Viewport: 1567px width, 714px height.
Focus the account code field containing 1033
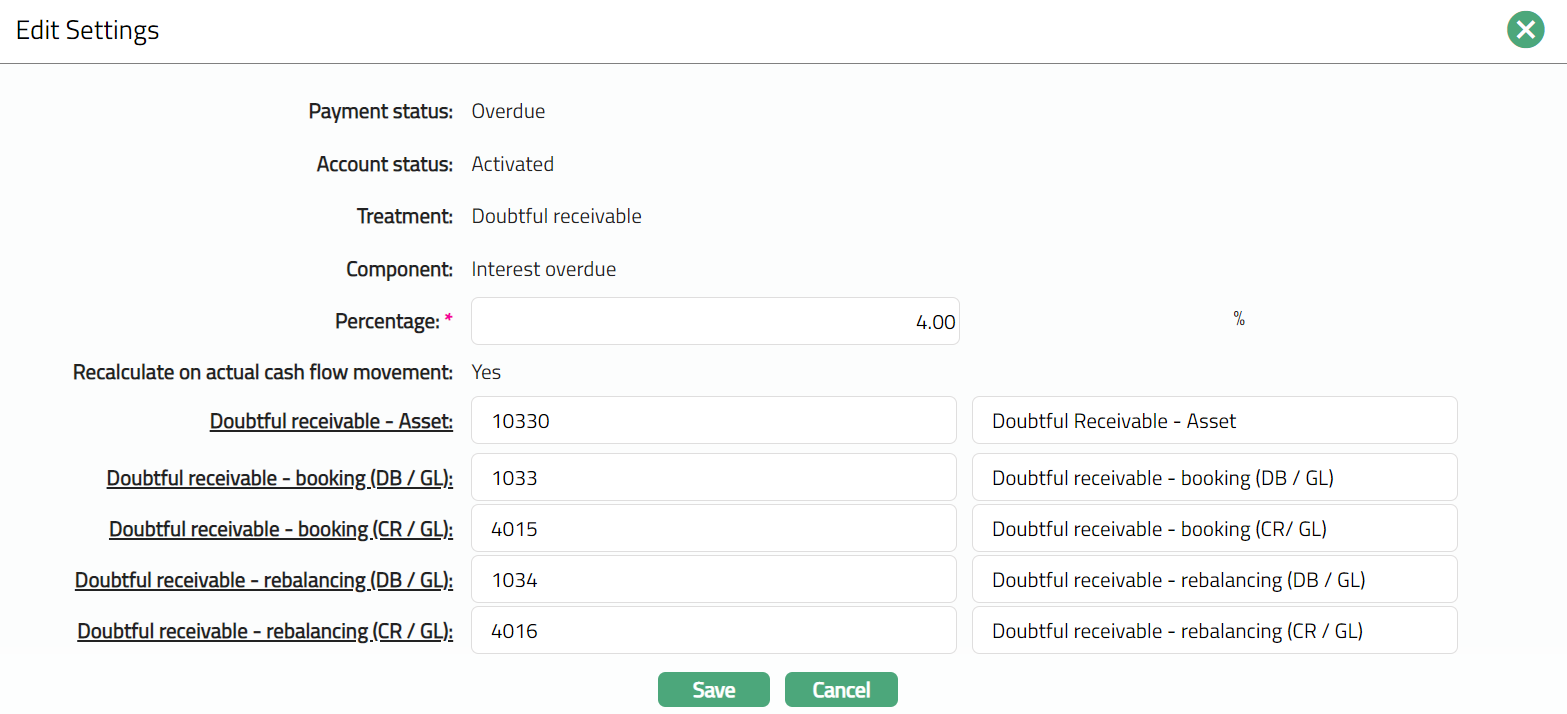point(714,478)
